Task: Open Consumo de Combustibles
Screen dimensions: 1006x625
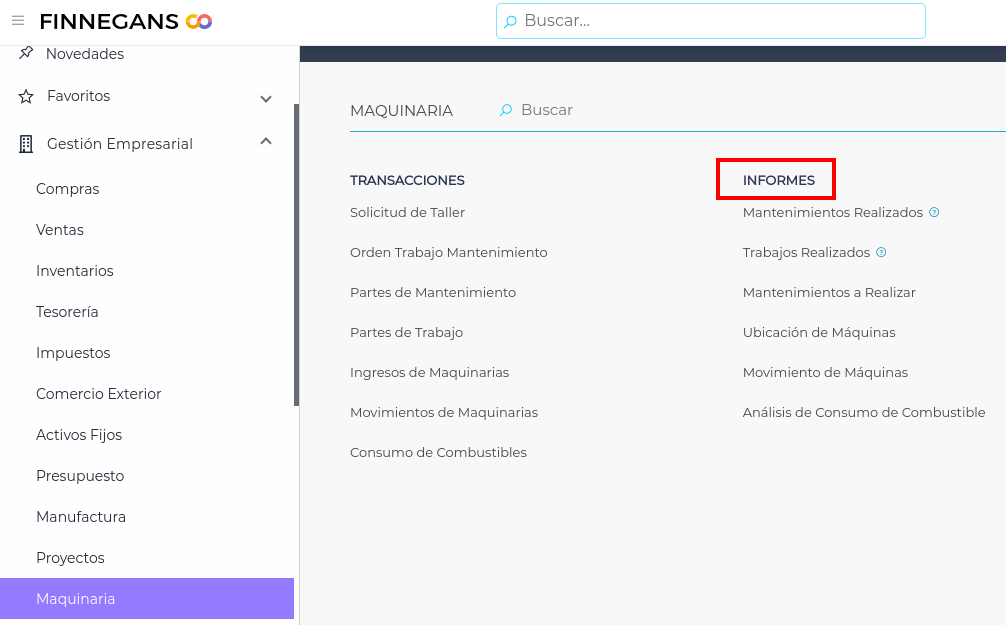Action: coord(438,452)
